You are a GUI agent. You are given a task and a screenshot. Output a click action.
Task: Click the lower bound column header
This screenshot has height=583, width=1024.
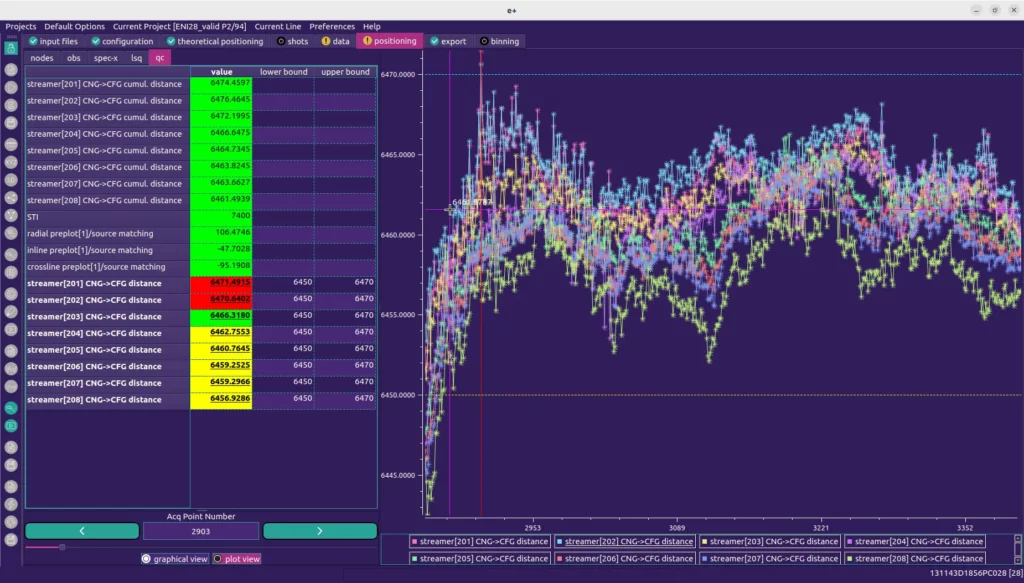tap(283, 72)
